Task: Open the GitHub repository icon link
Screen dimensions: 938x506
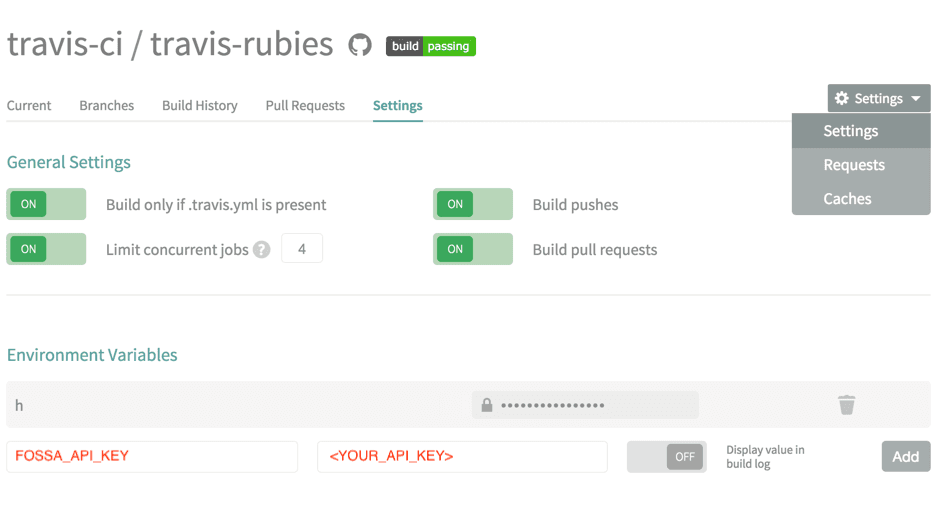Action: [360, 45]
